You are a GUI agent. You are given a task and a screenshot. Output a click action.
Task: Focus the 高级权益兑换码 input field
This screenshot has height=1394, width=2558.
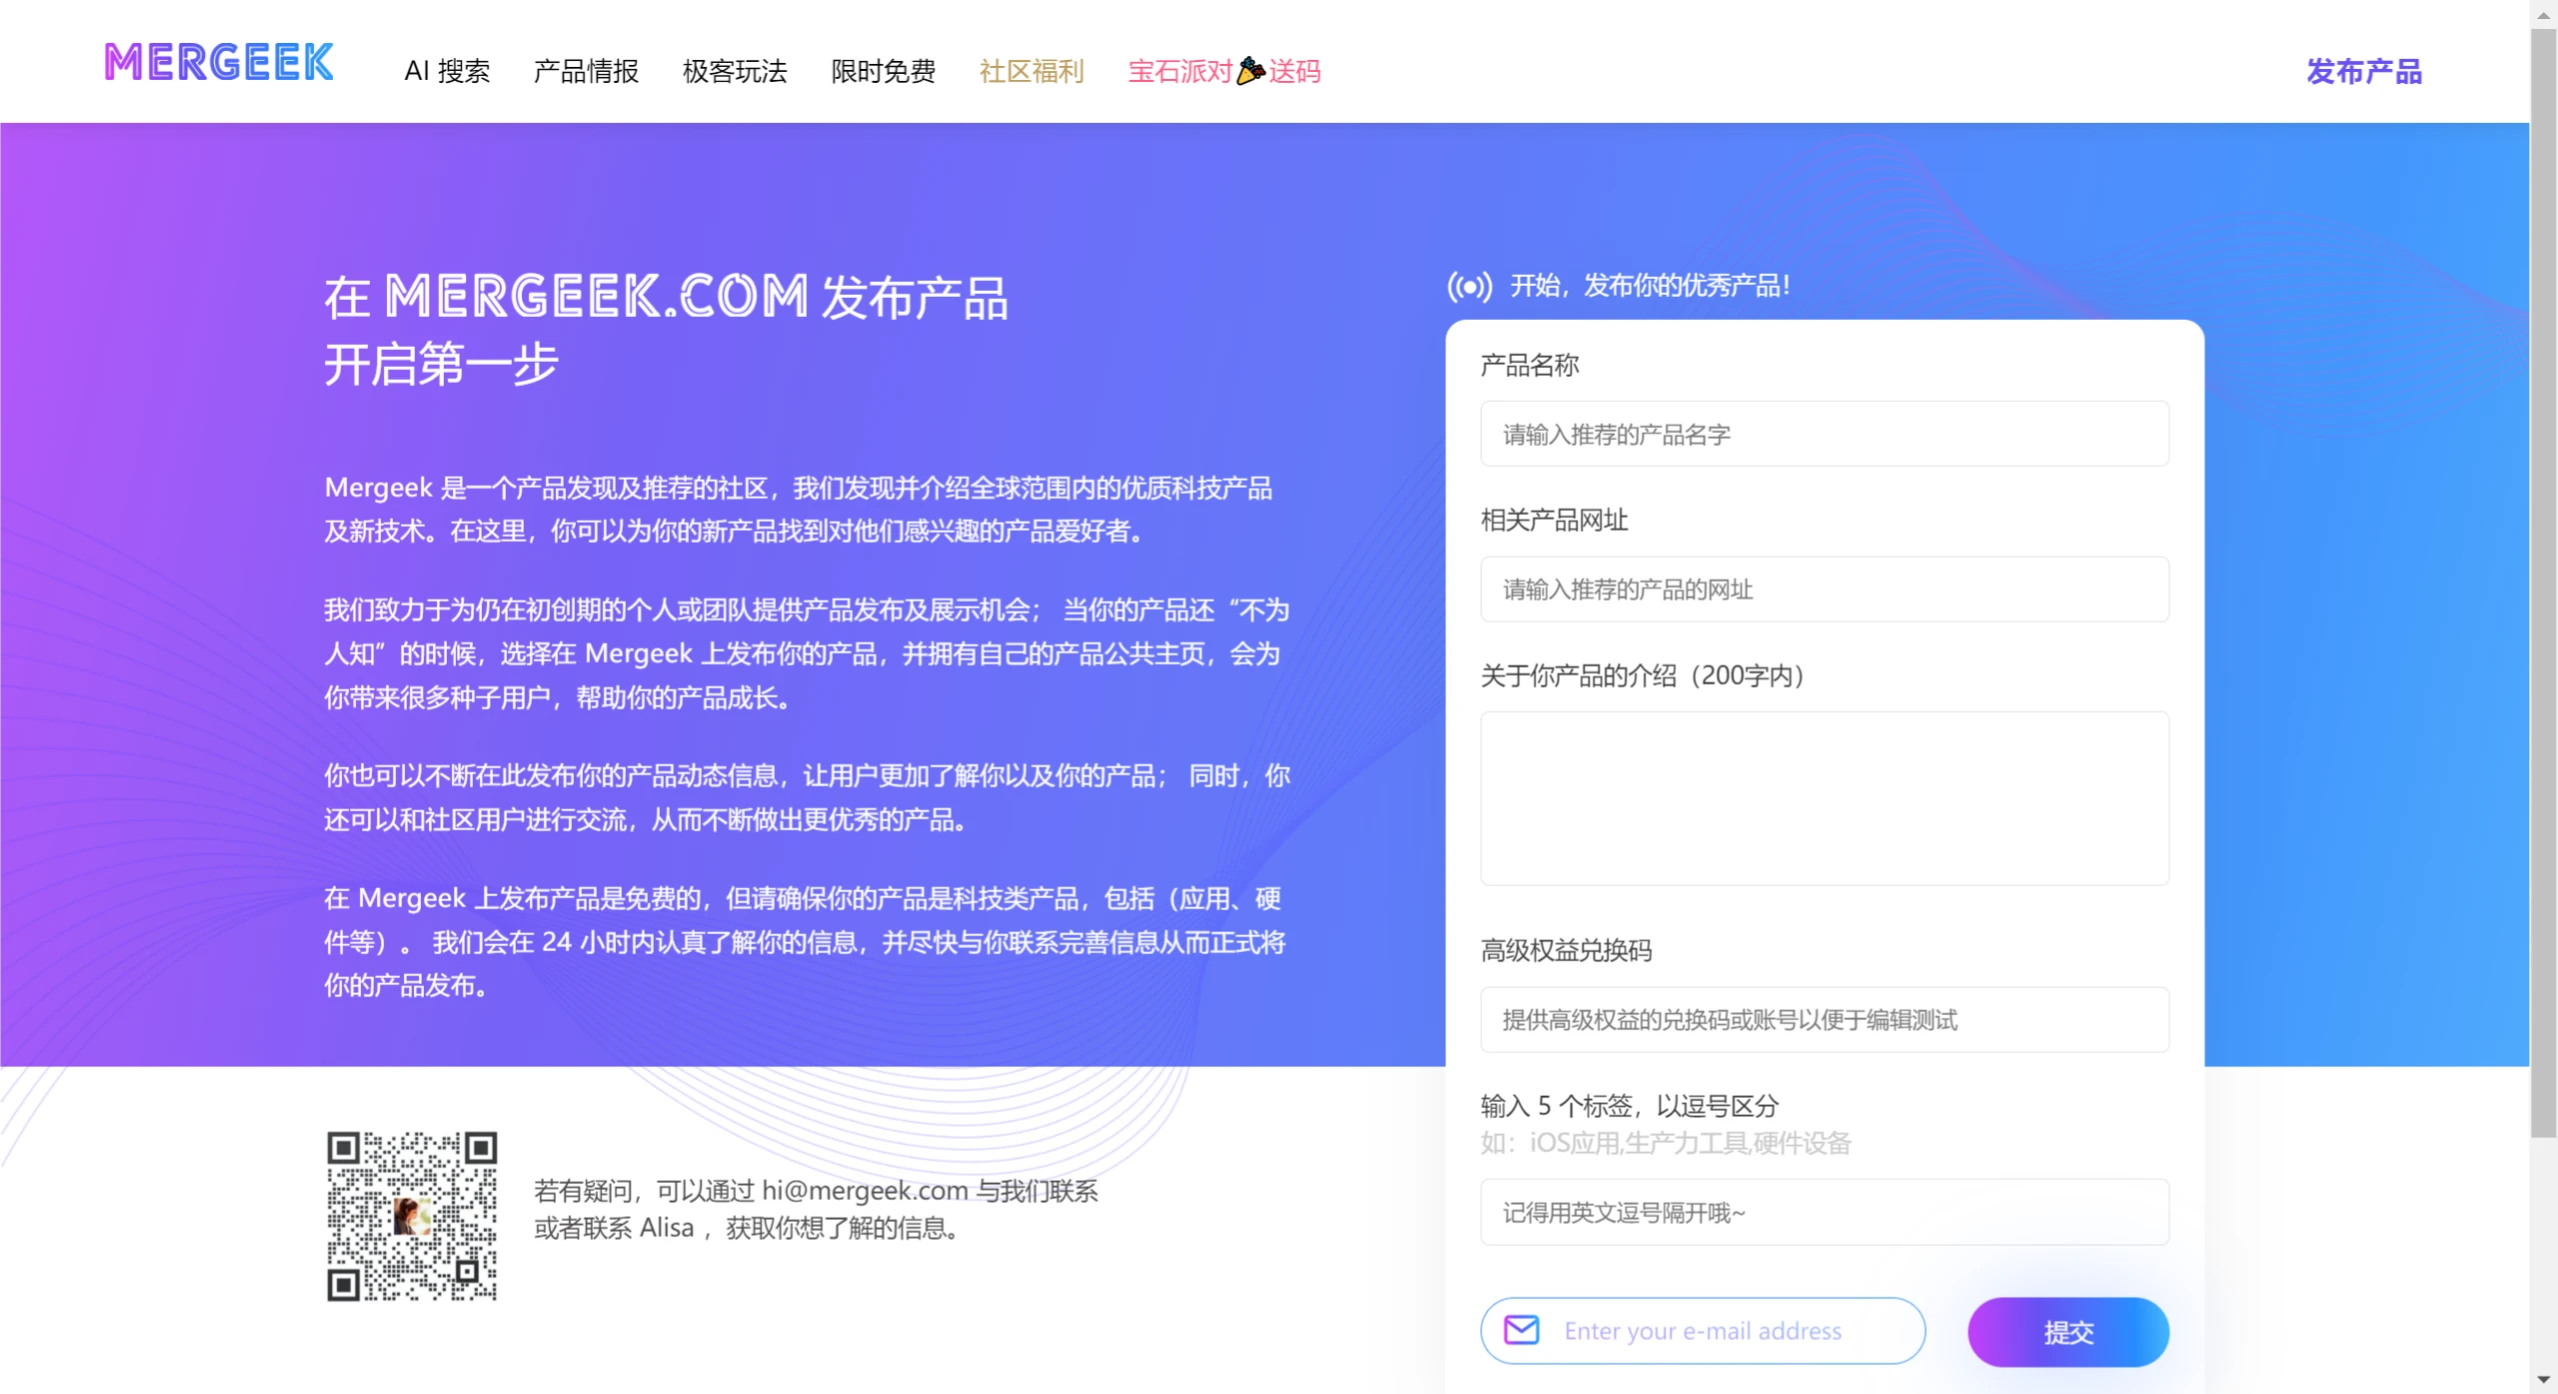[1823, 1019]
